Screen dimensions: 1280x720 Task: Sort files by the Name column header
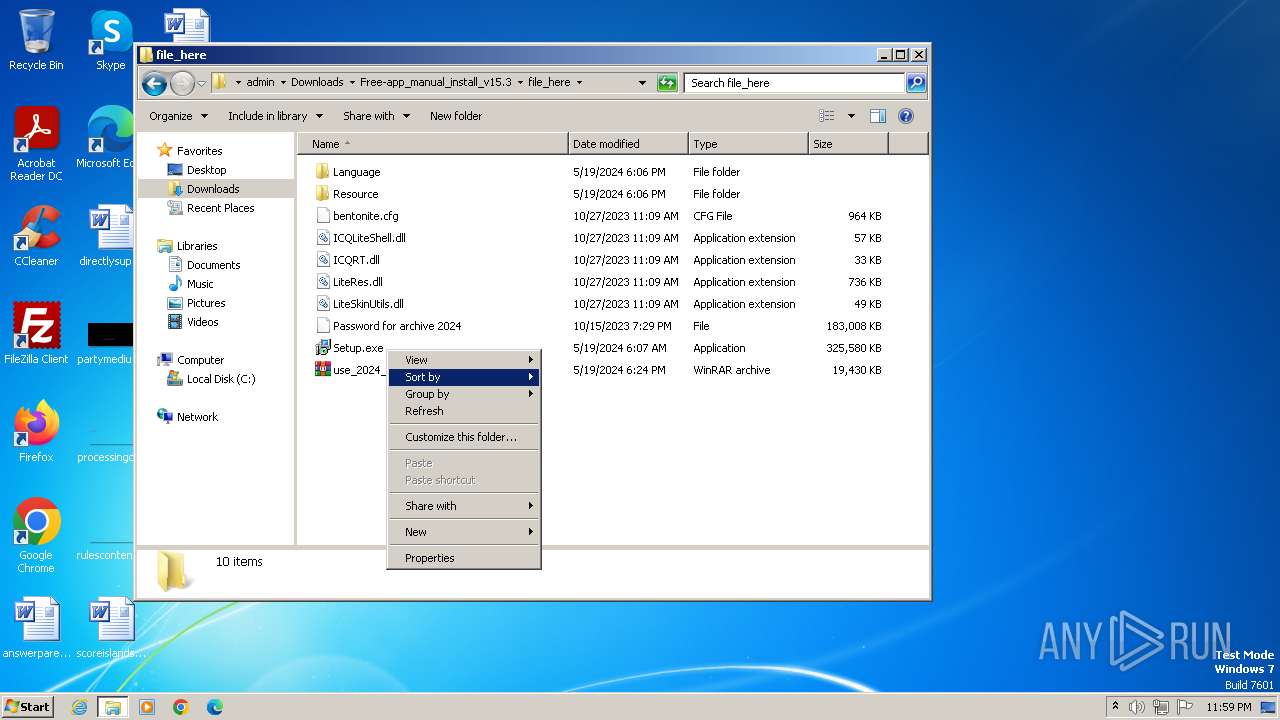pyautogui.click(x=433, y=144)
